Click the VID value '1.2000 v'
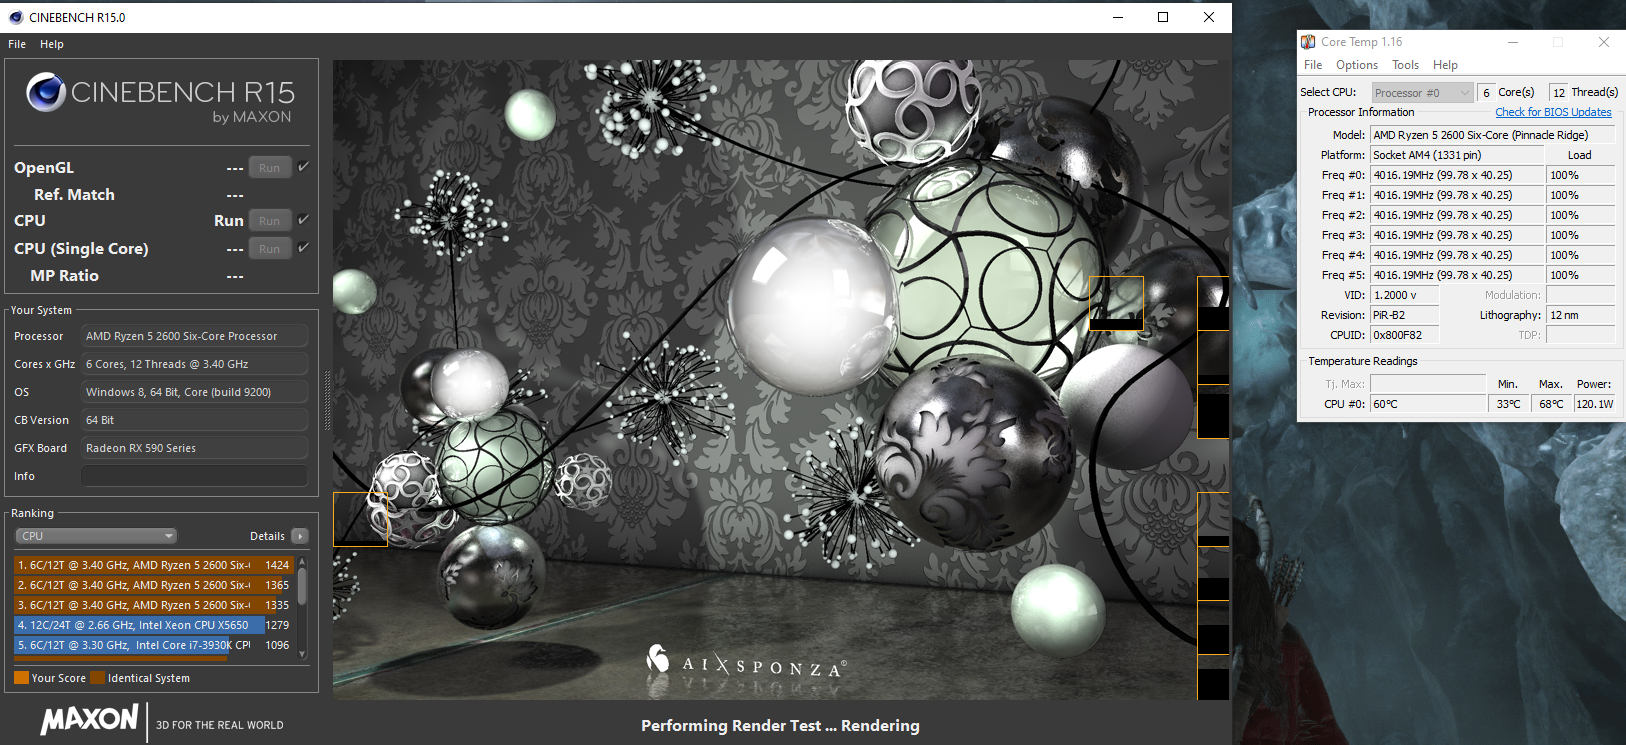 [x=1404, y=295]
